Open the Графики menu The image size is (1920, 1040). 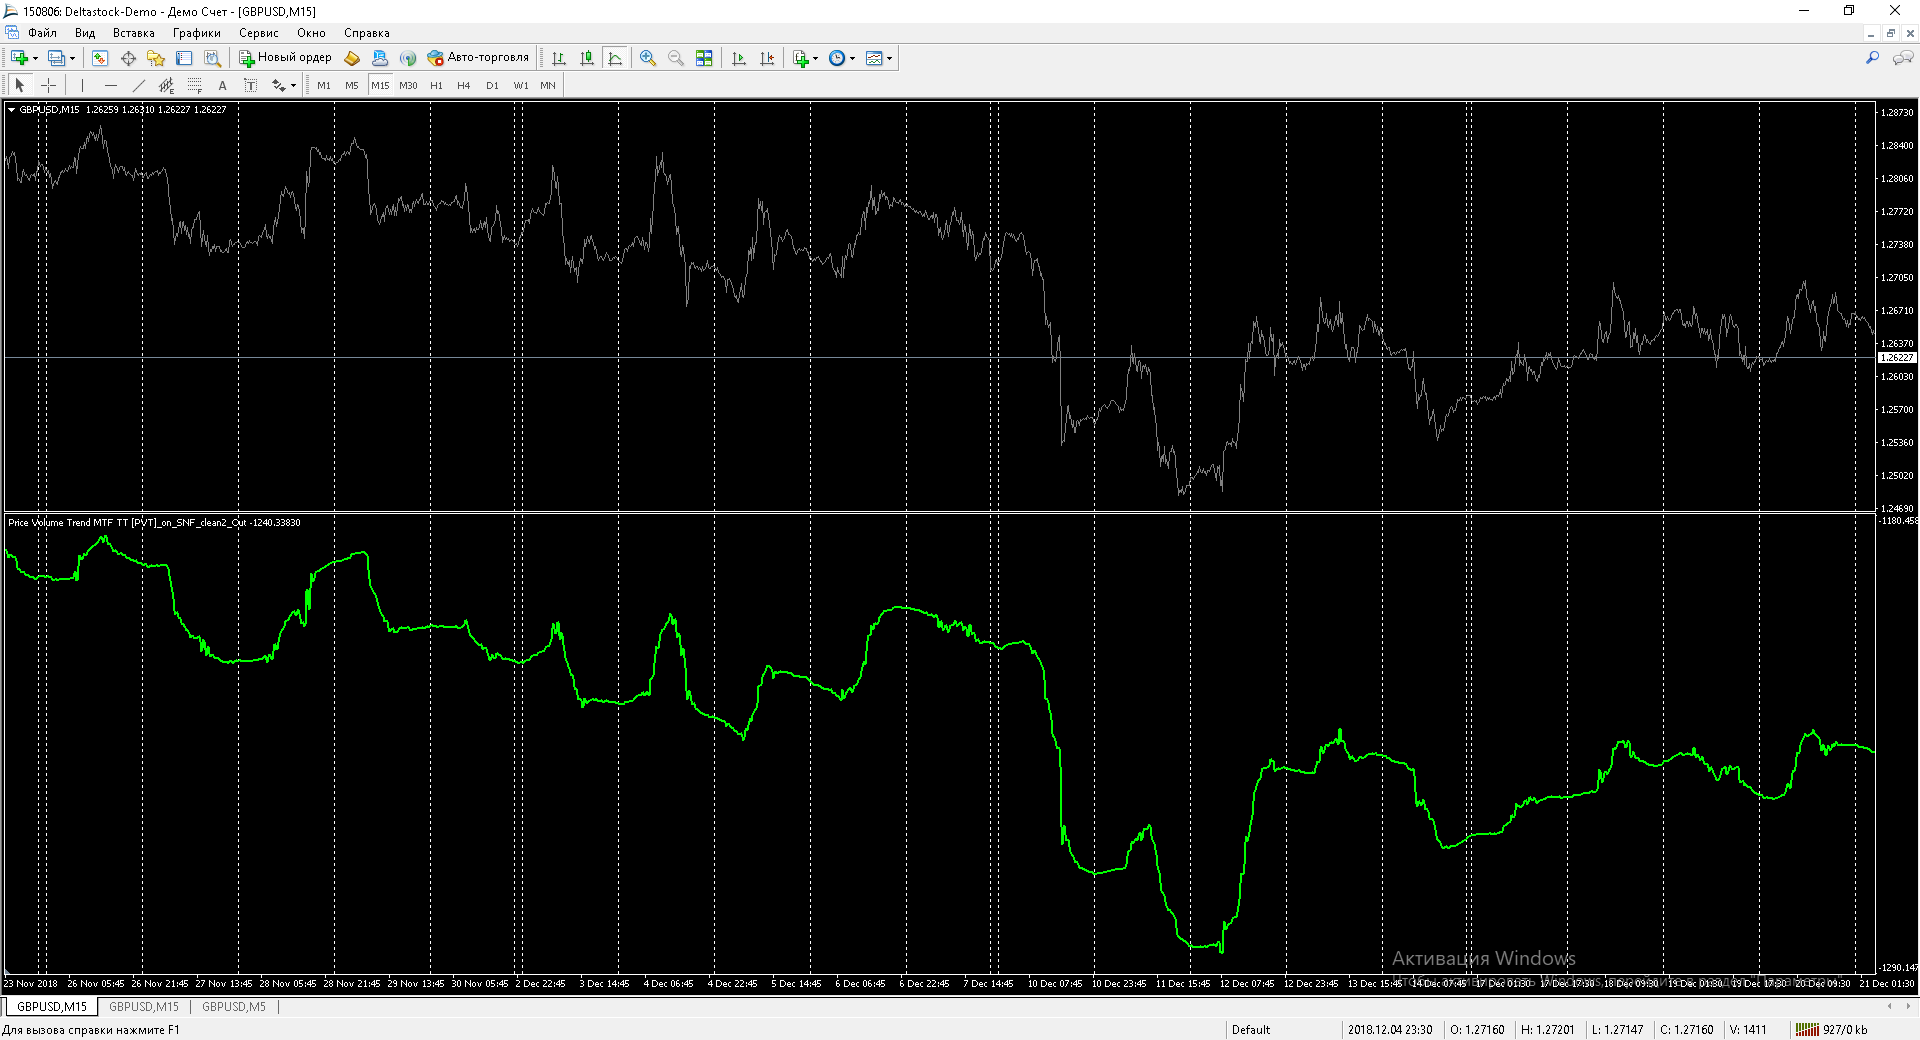(196, 33)
